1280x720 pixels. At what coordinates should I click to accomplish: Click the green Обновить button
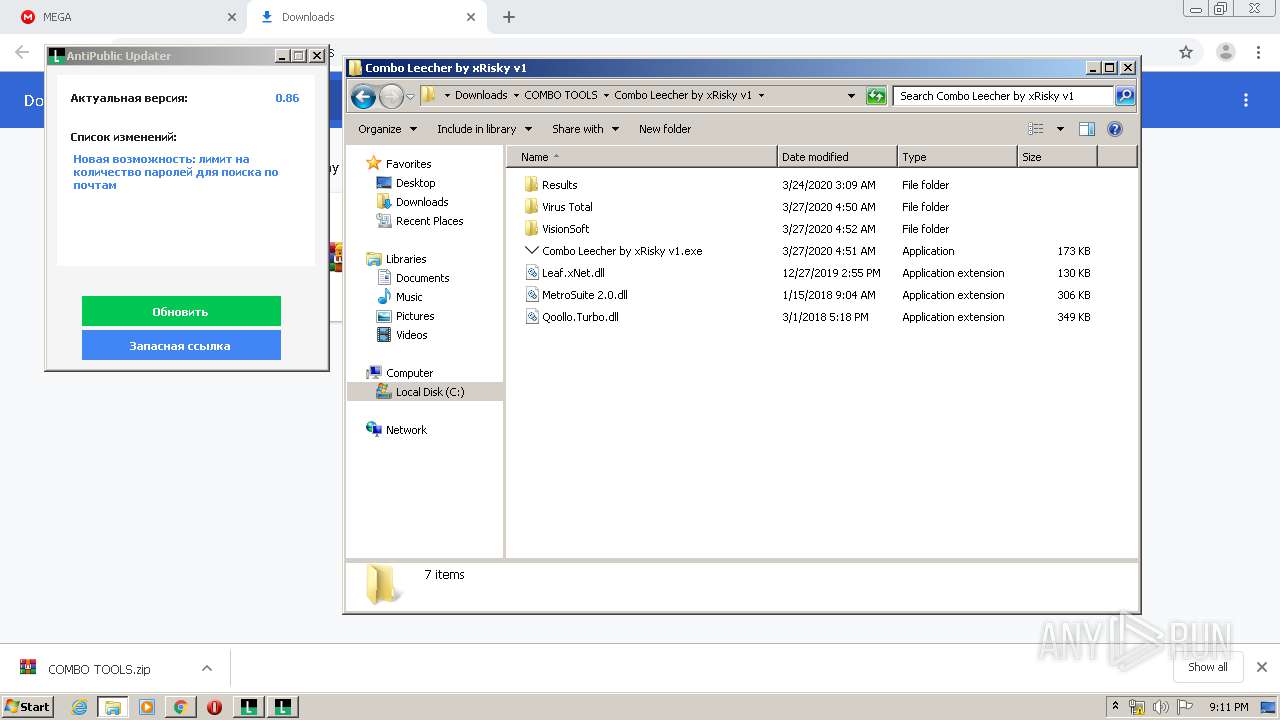[181, 312]
